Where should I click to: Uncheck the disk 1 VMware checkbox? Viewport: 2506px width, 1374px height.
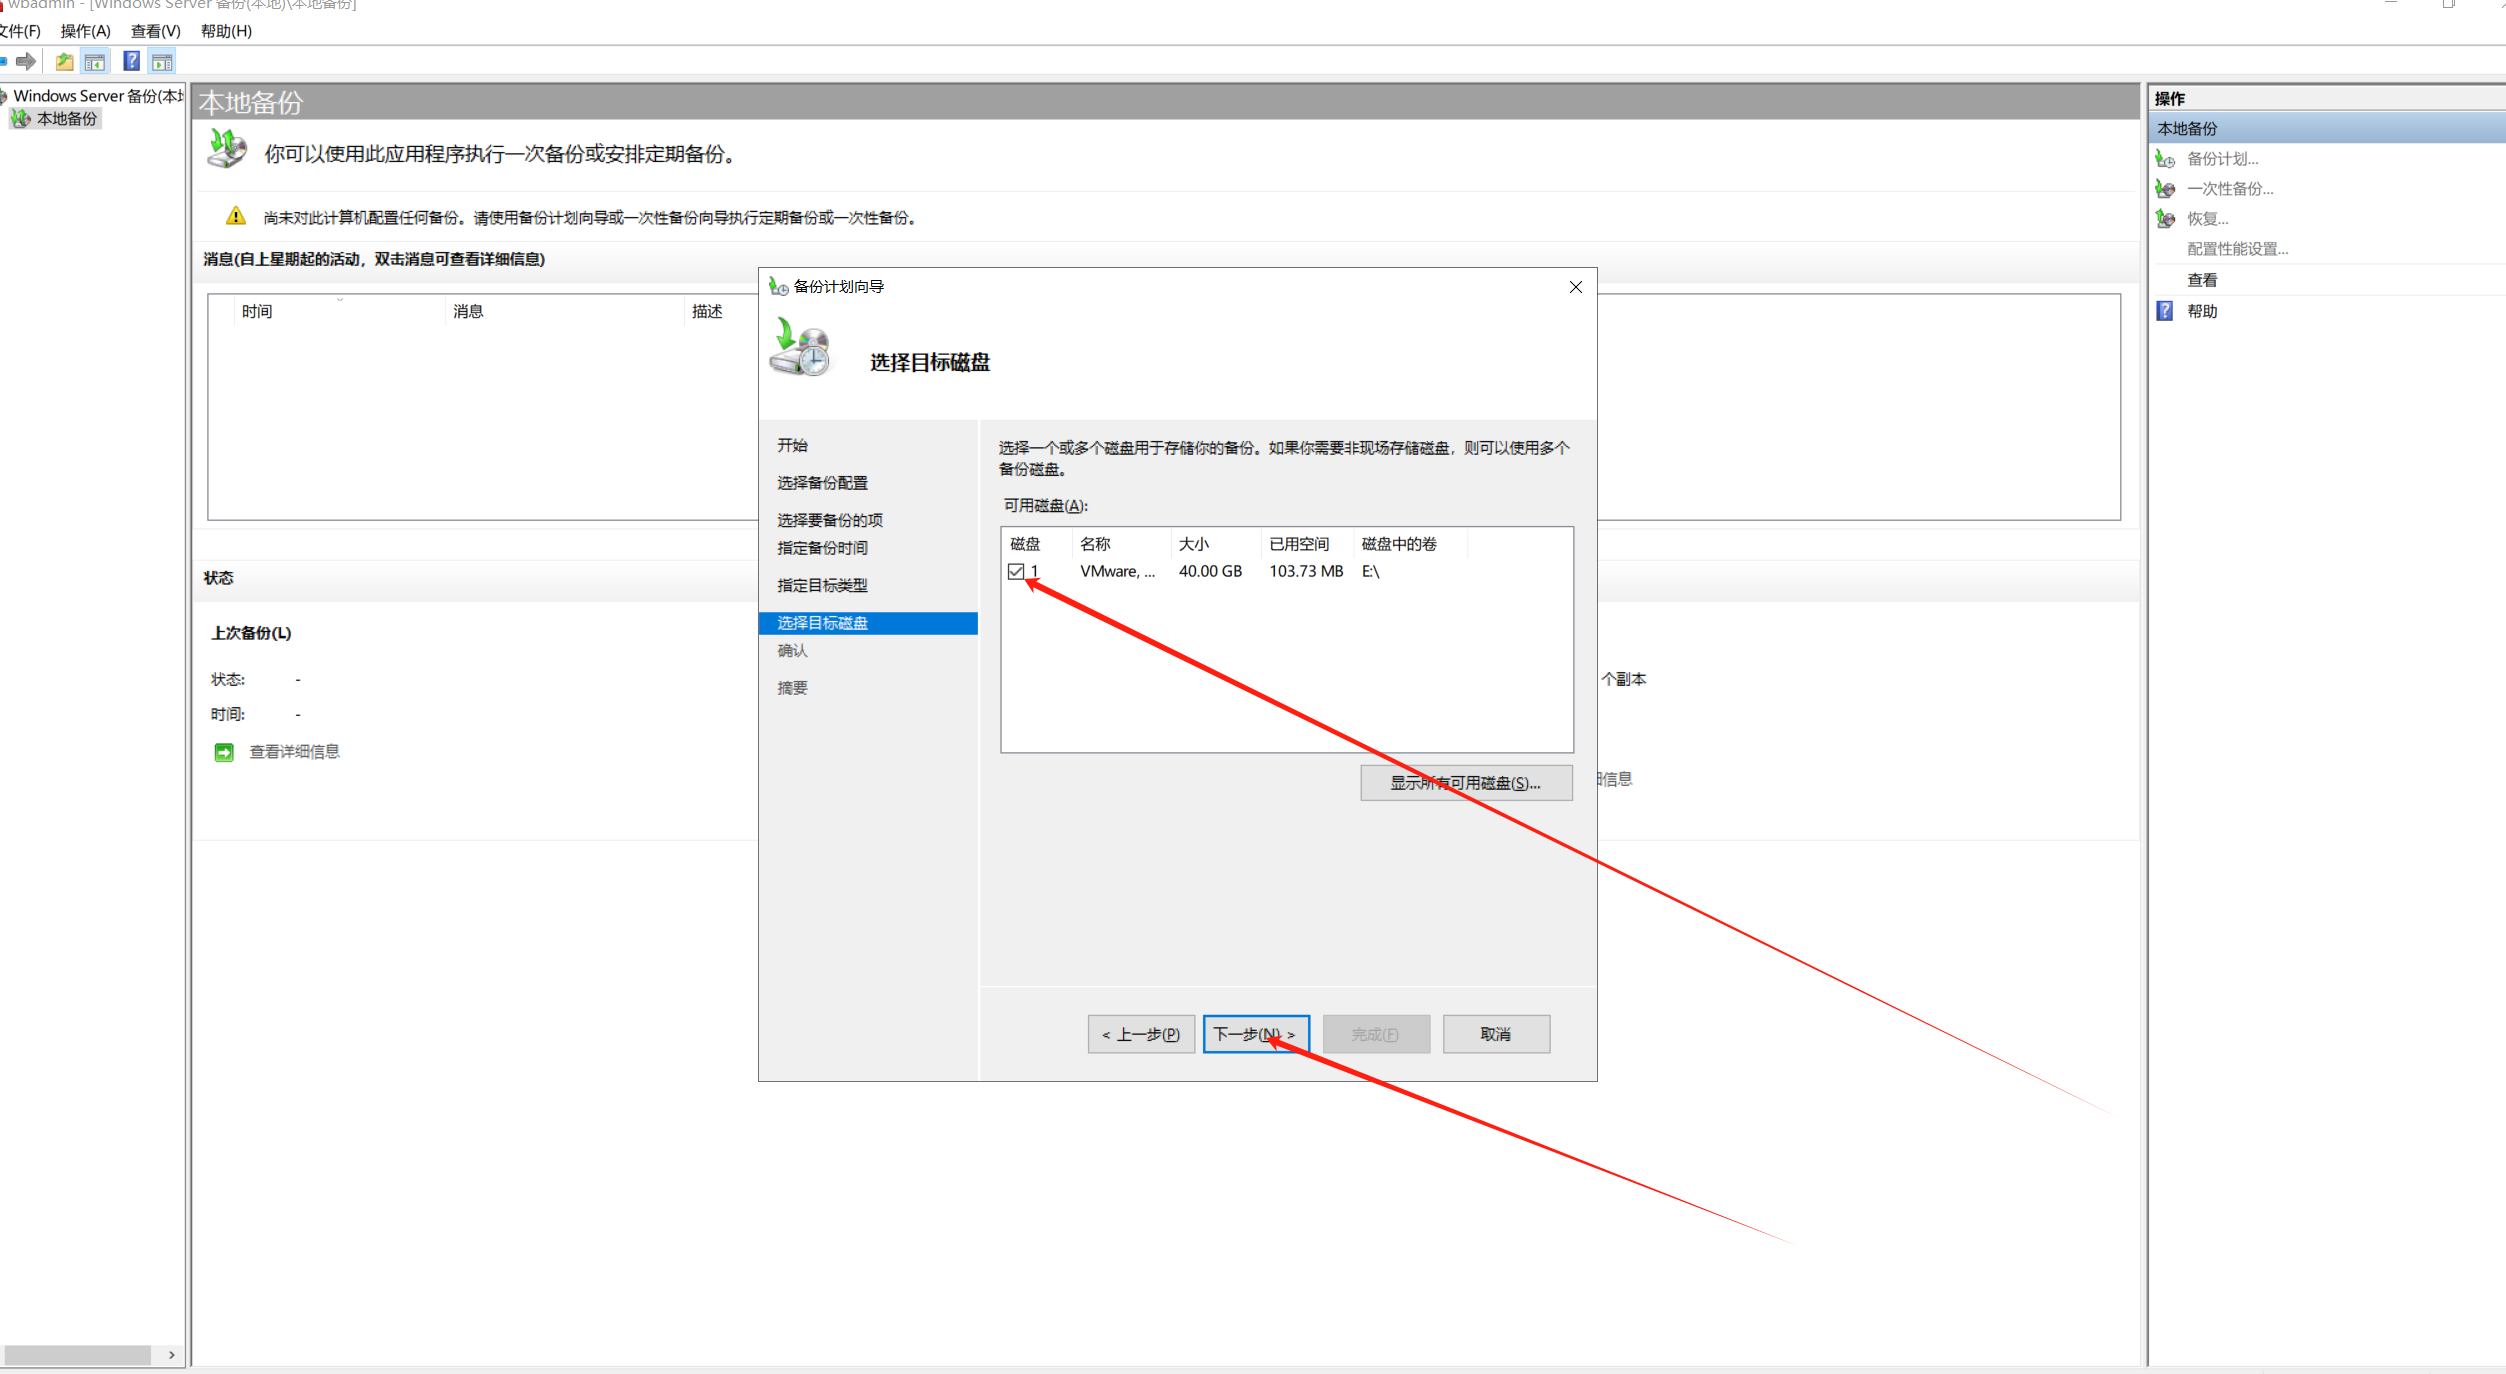(1016, 572)
